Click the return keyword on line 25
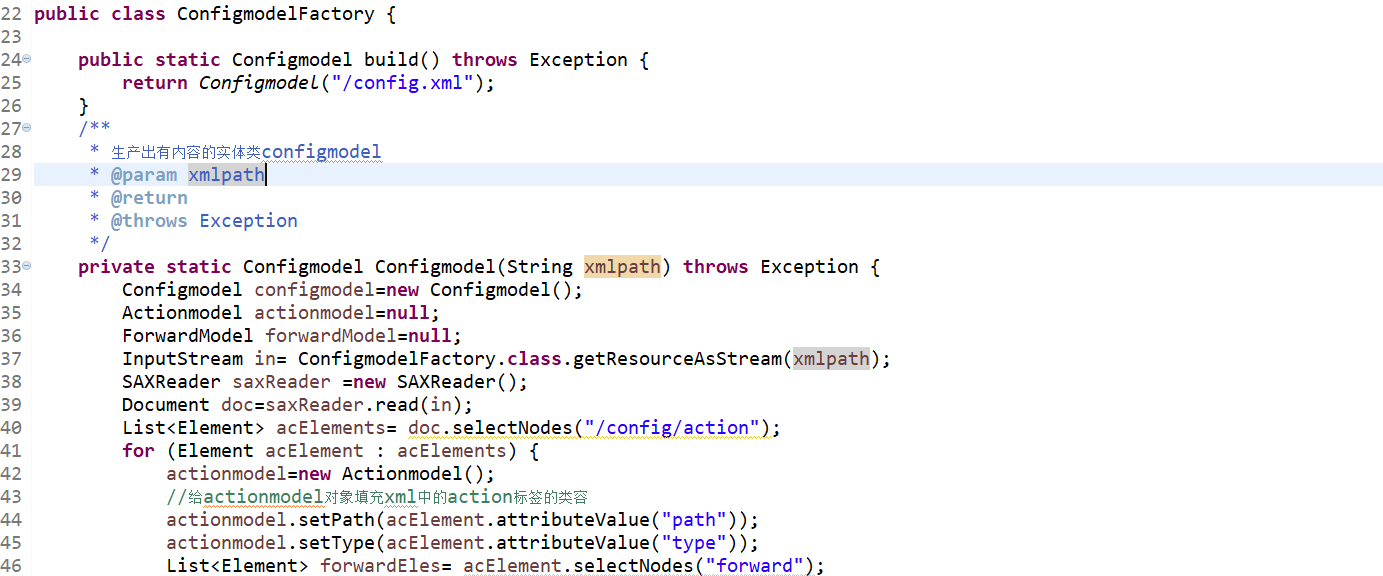Viewport: 1383px width, 576px height. (155, 83)
